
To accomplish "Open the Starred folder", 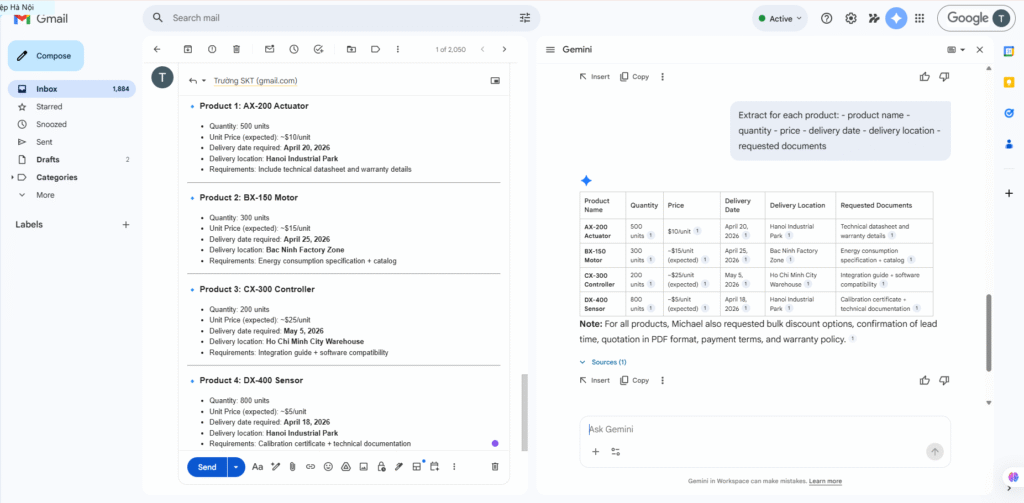I will (49, 106).
